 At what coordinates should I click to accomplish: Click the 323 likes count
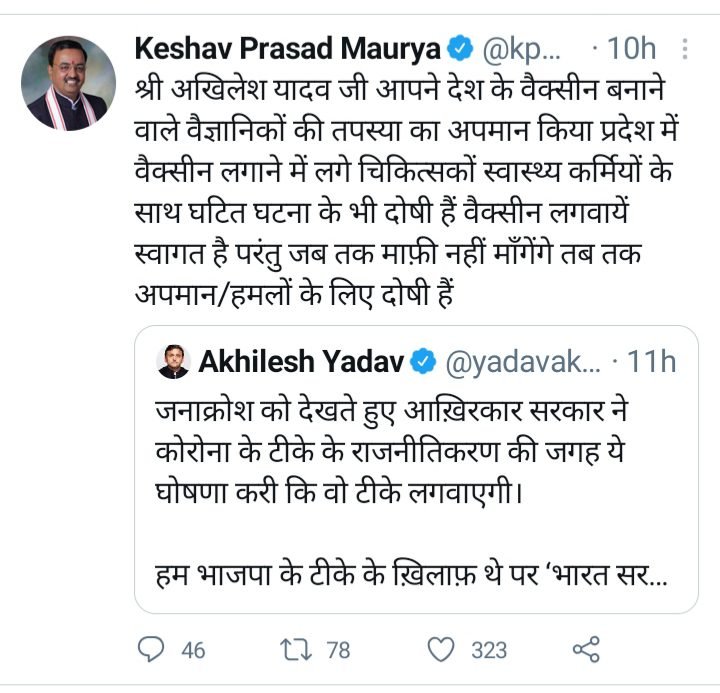coord(489,651)
